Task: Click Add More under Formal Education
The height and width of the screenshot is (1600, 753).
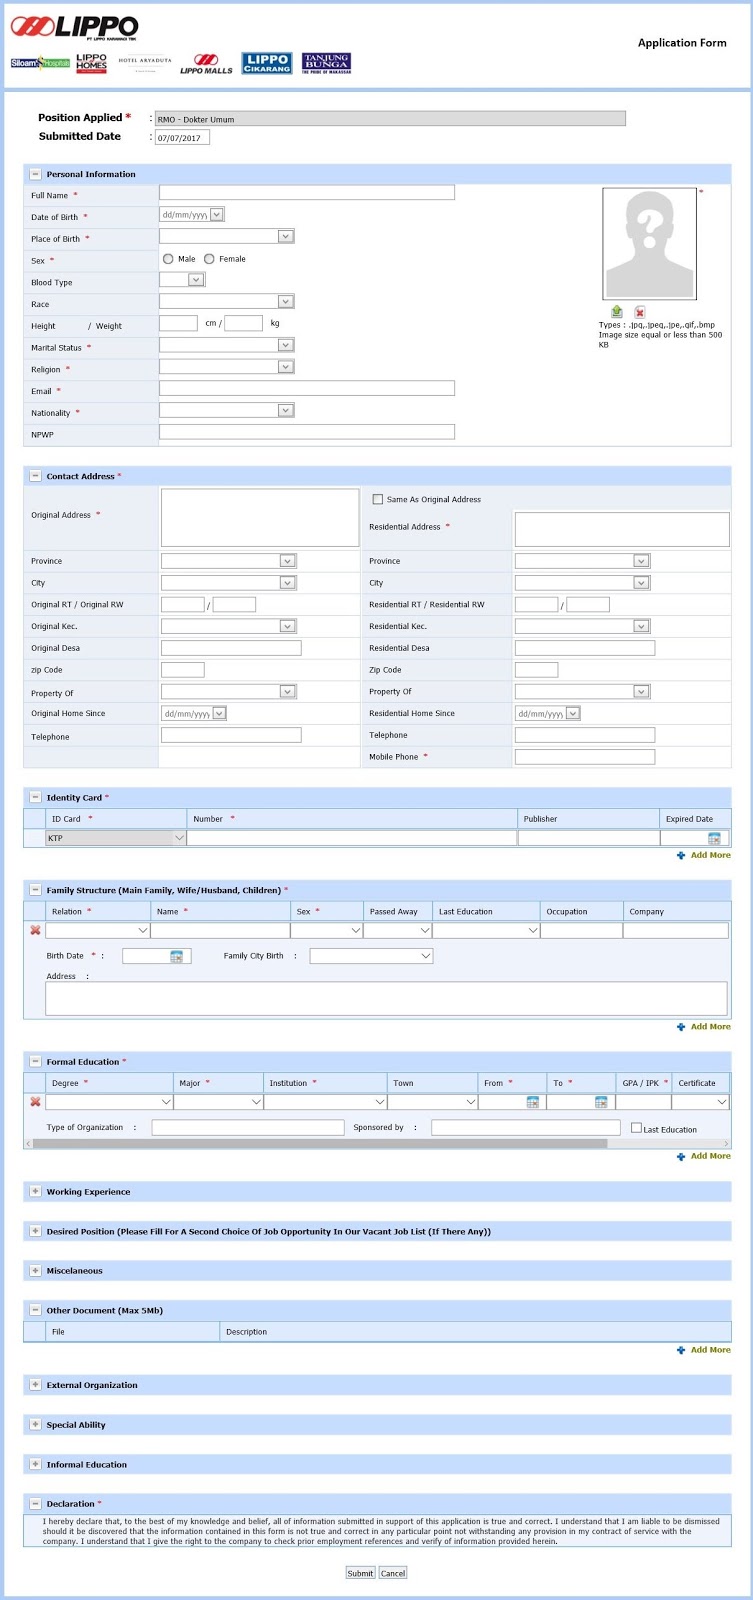Action: (704, 1156)
